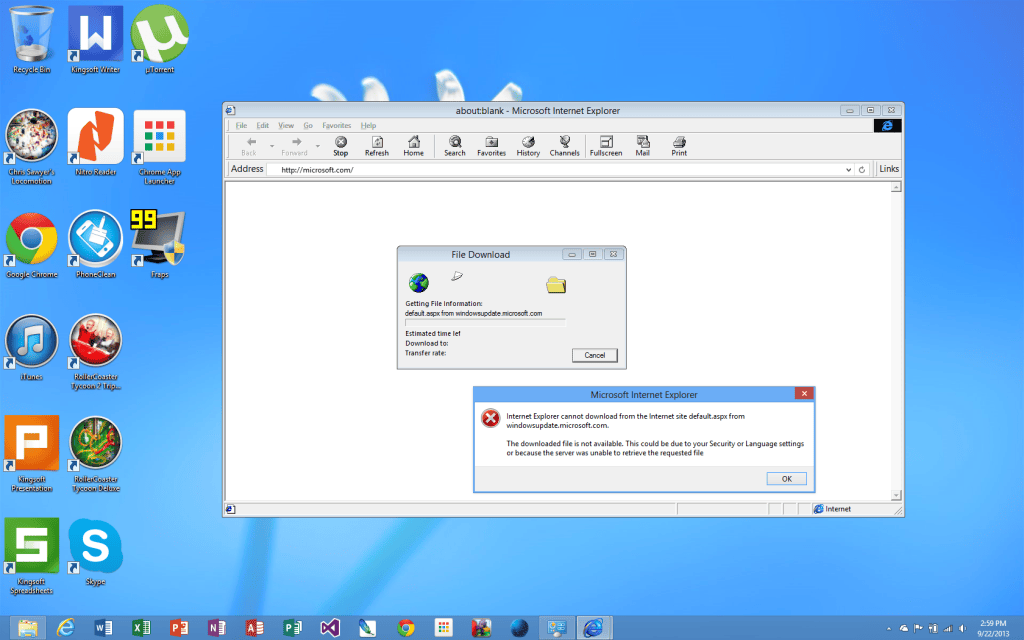1024x640 pixels.
Task: Open the Mail toolbar button
Action: click(x=643, y=146)
